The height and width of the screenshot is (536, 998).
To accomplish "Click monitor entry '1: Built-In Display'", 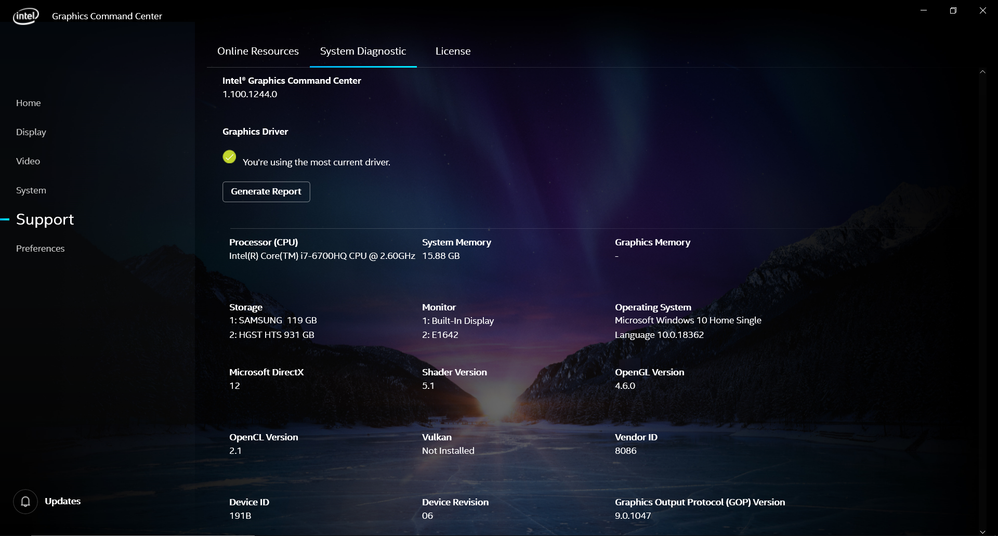I will (x=458, y=321).
